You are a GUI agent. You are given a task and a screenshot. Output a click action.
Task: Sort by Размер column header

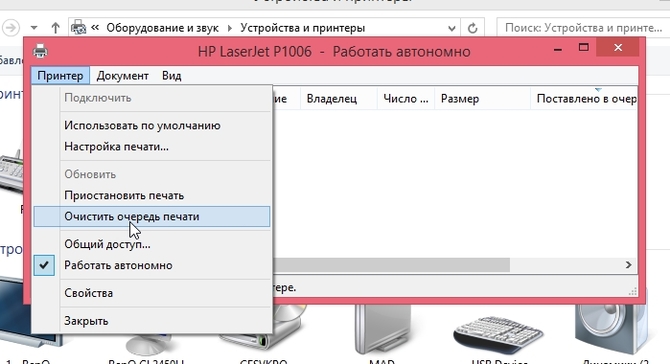(x=482, y=99)
